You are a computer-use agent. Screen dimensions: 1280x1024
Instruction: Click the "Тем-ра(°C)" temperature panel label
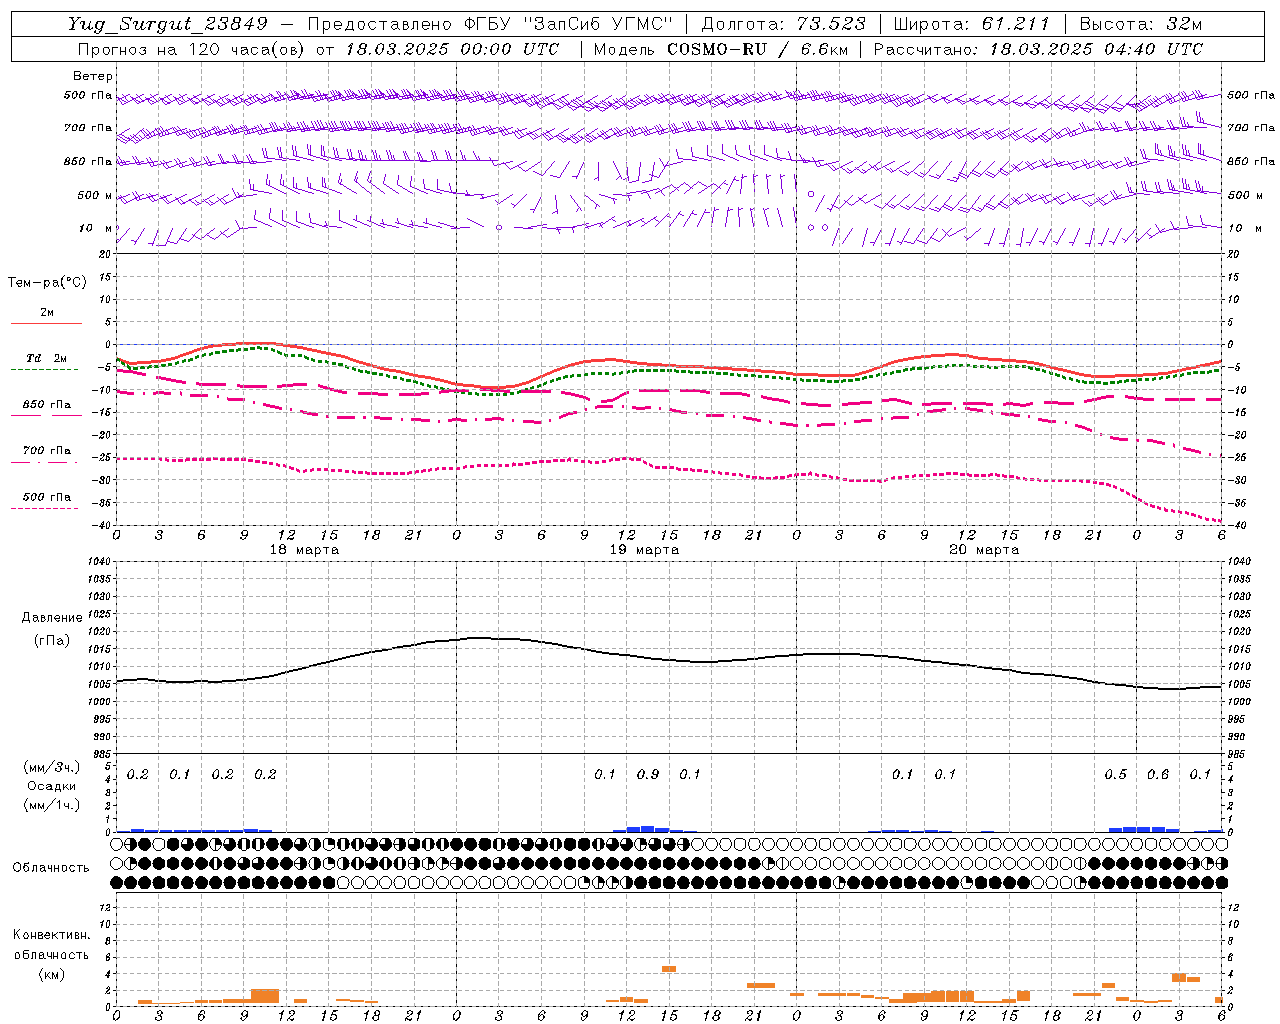(47, 283)
